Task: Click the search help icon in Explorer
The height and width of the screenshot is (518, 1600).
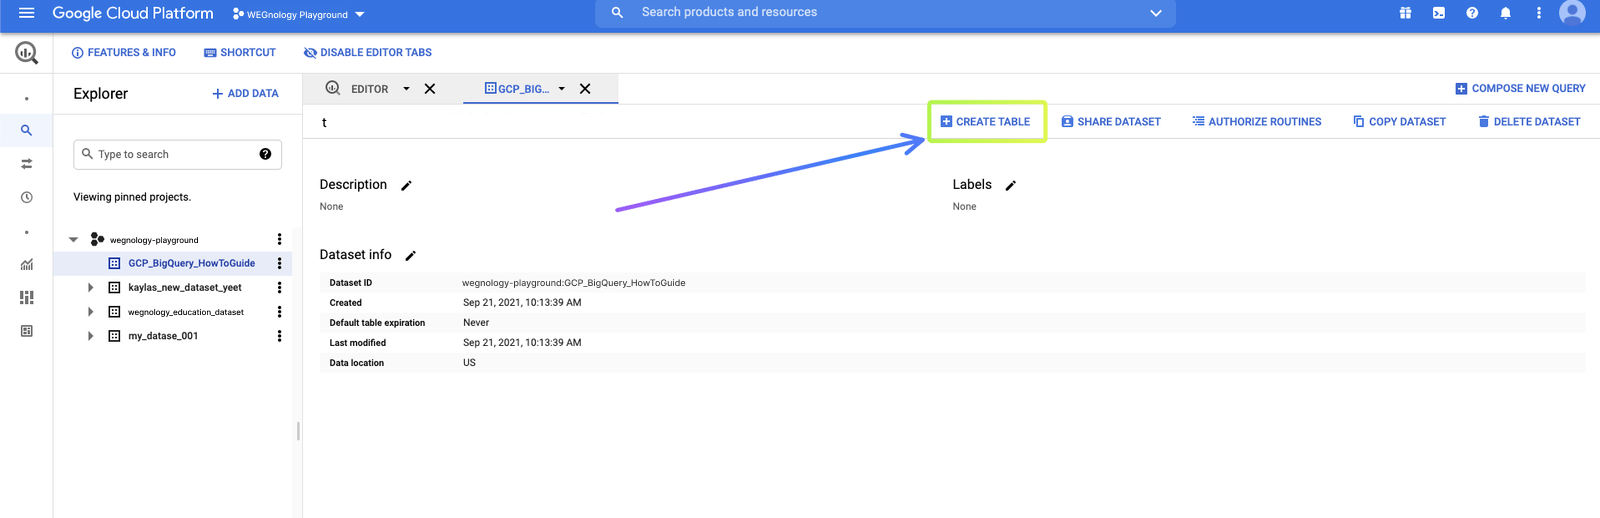Action: [265, 154]
